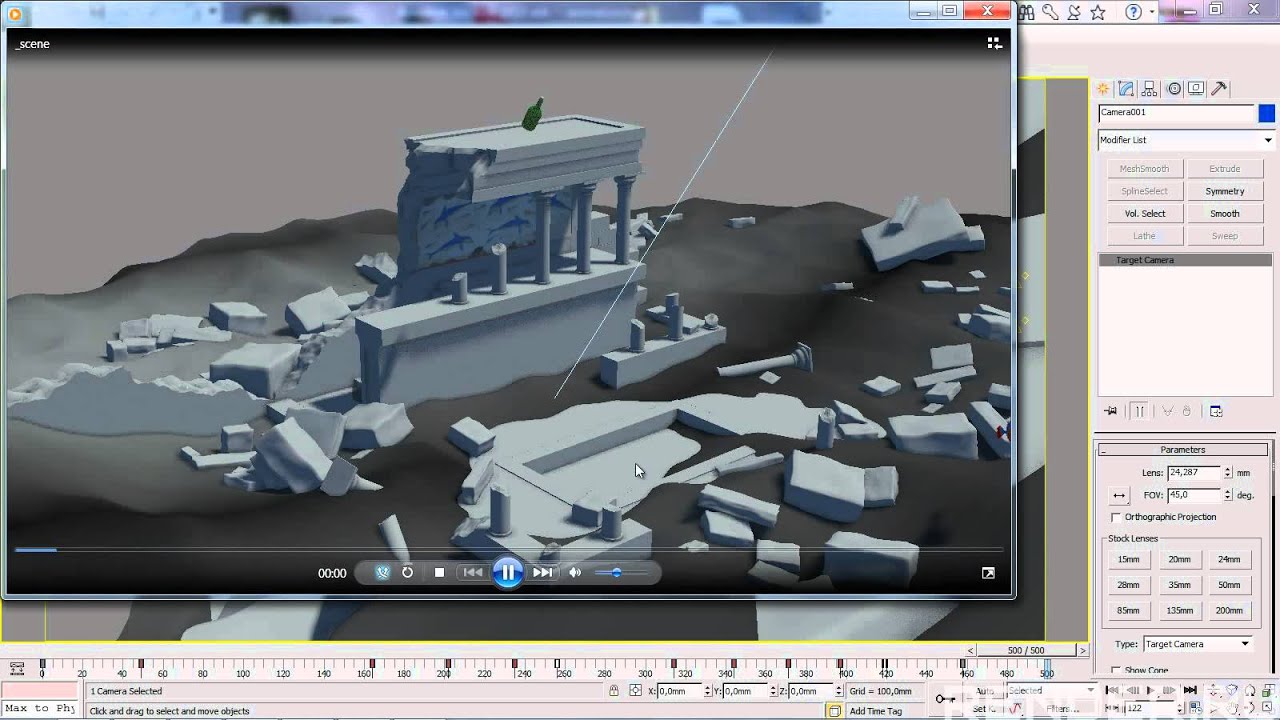Click the FOV value spinner

pos(1228,495)
